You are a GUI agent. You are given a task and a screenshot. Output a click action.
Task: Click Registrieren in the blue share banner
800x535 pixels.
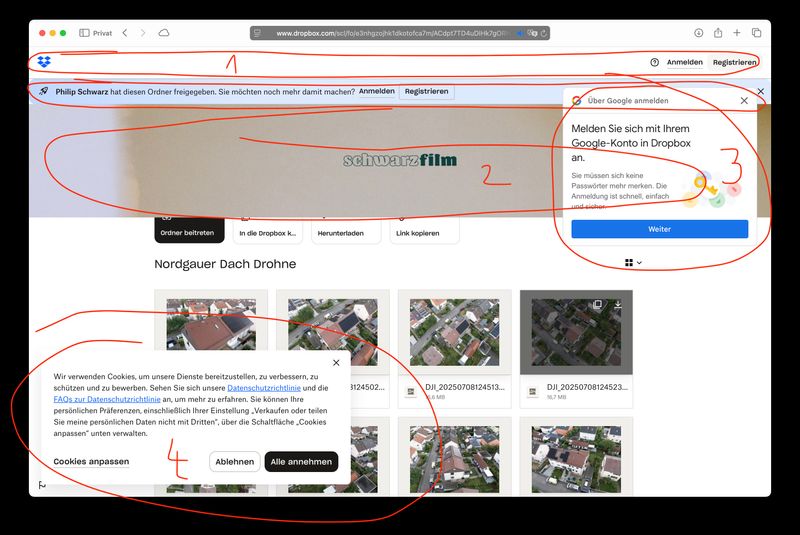click(426, 91)
